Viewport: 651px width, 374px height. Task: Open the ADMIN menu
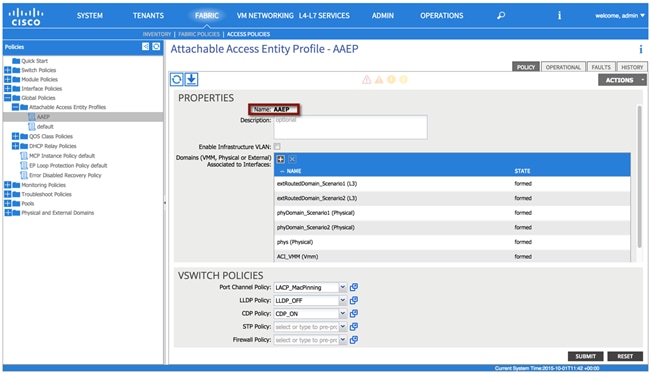click(383, 16)
